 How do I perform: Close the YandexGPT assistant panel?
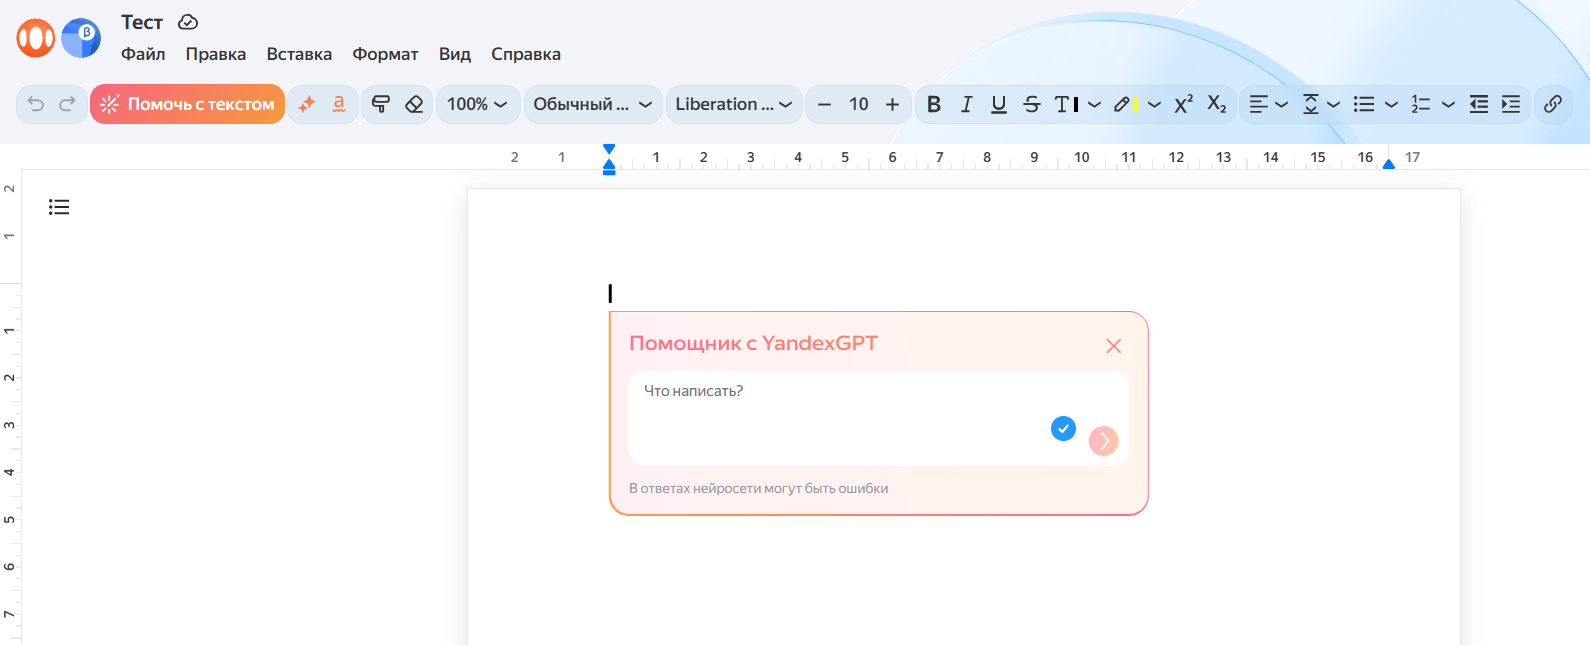coord(1114,346)
